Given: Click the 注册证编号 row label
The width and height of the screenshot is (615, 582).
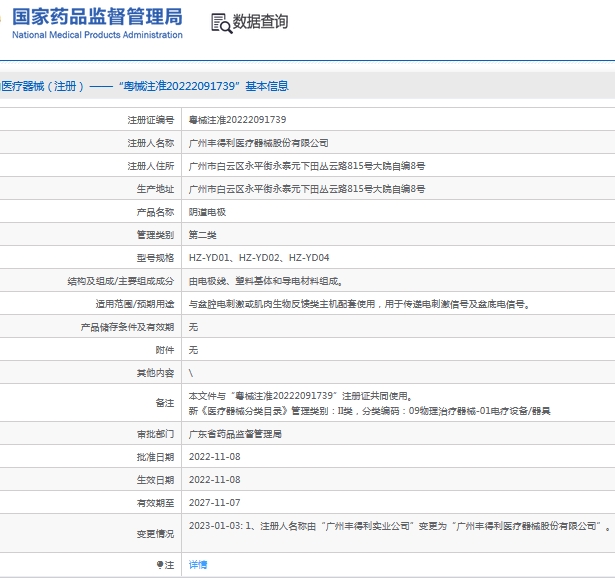Looking at the screenshot, I should [151, 120].
